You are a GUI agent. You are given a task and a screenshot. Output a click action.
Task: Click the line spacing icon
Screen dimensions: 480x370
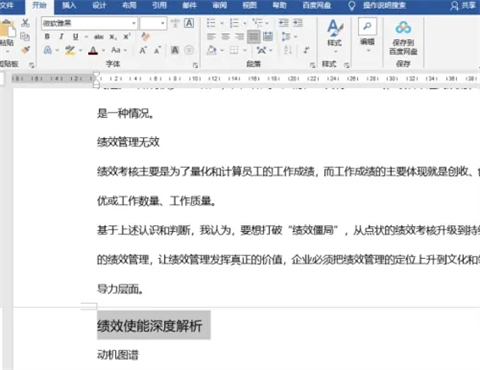click(286, 36)
